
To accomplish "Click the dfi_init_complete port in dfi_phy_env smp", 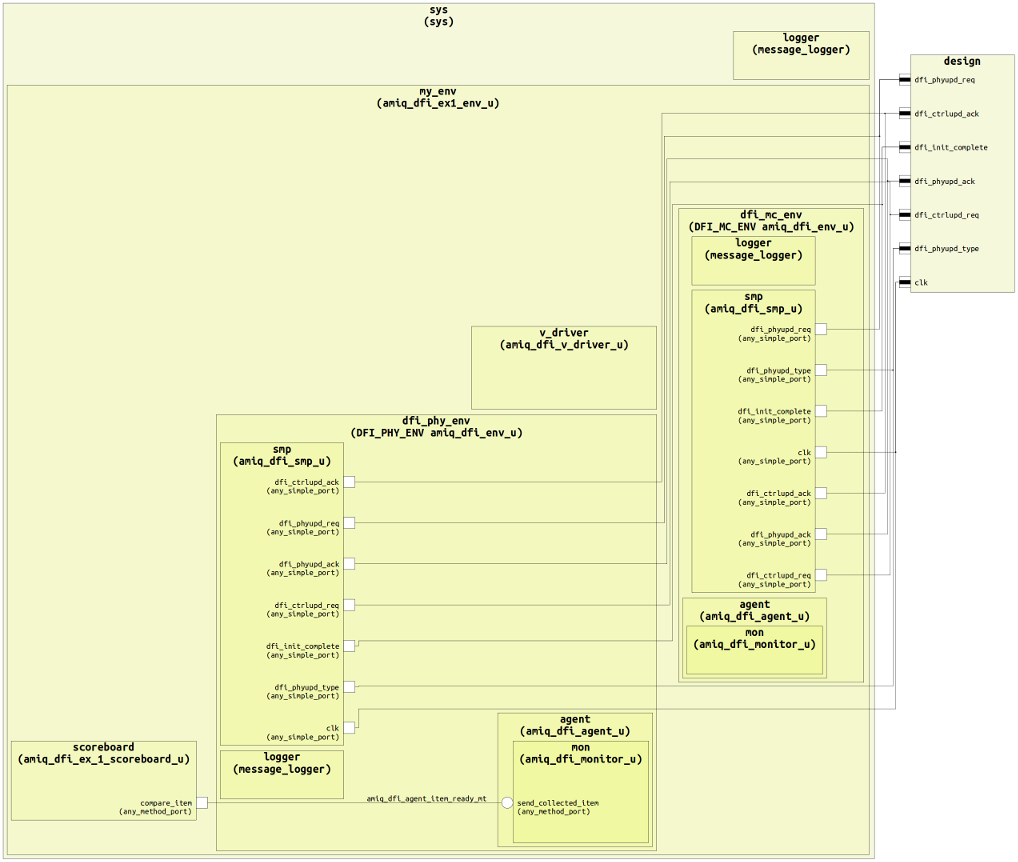I will coord(350,646).
